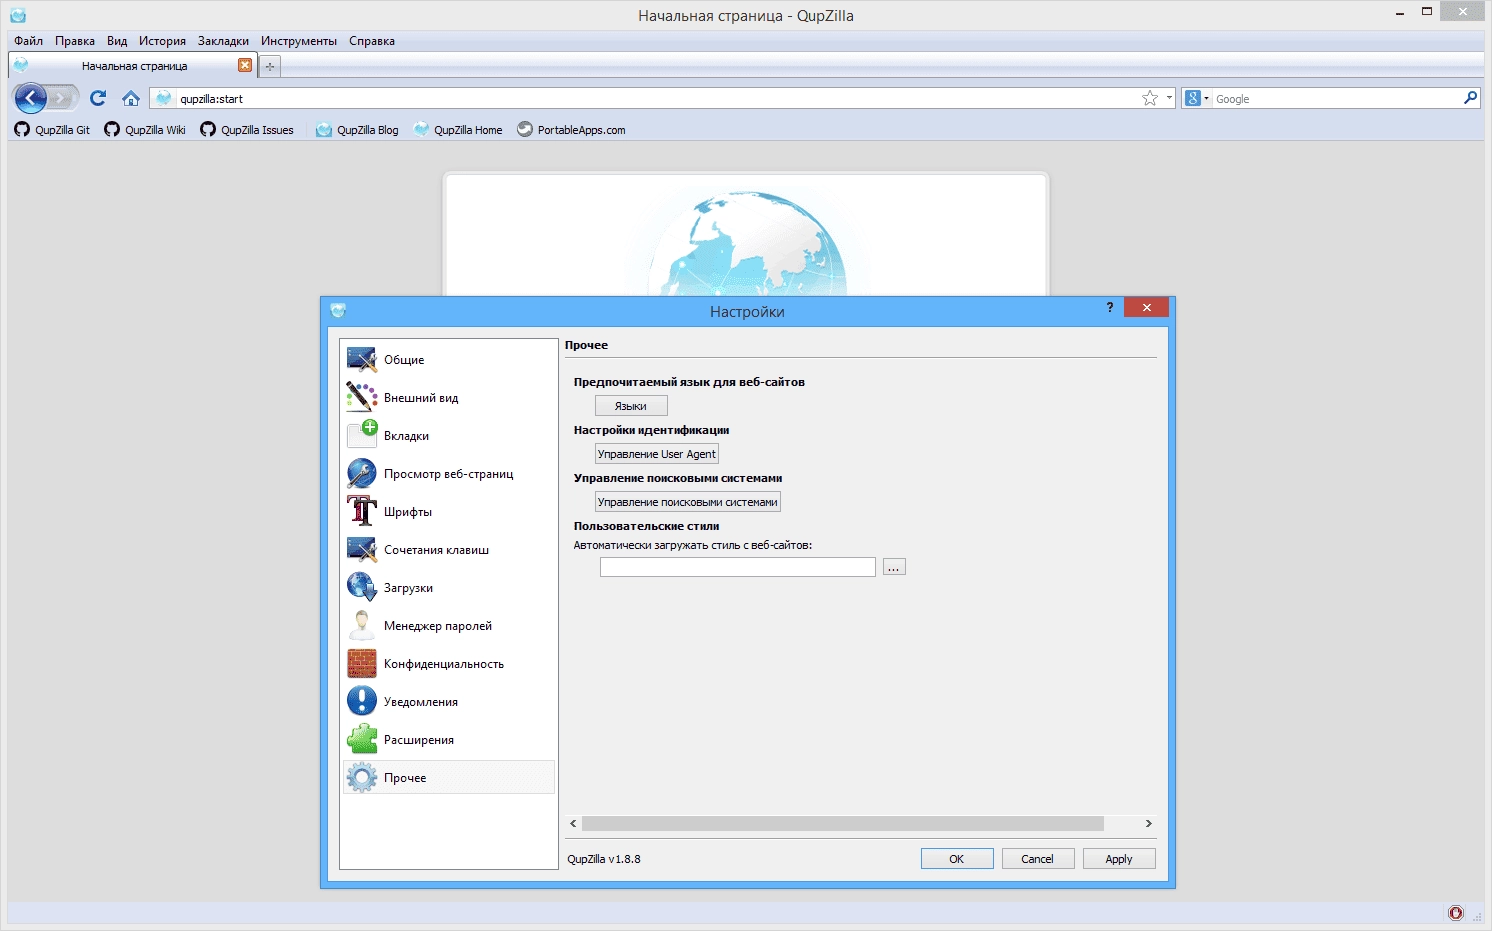Click Управление поисковыми системами button
The height and width of the screenshot is (931, 1492).
pos(688,502)
